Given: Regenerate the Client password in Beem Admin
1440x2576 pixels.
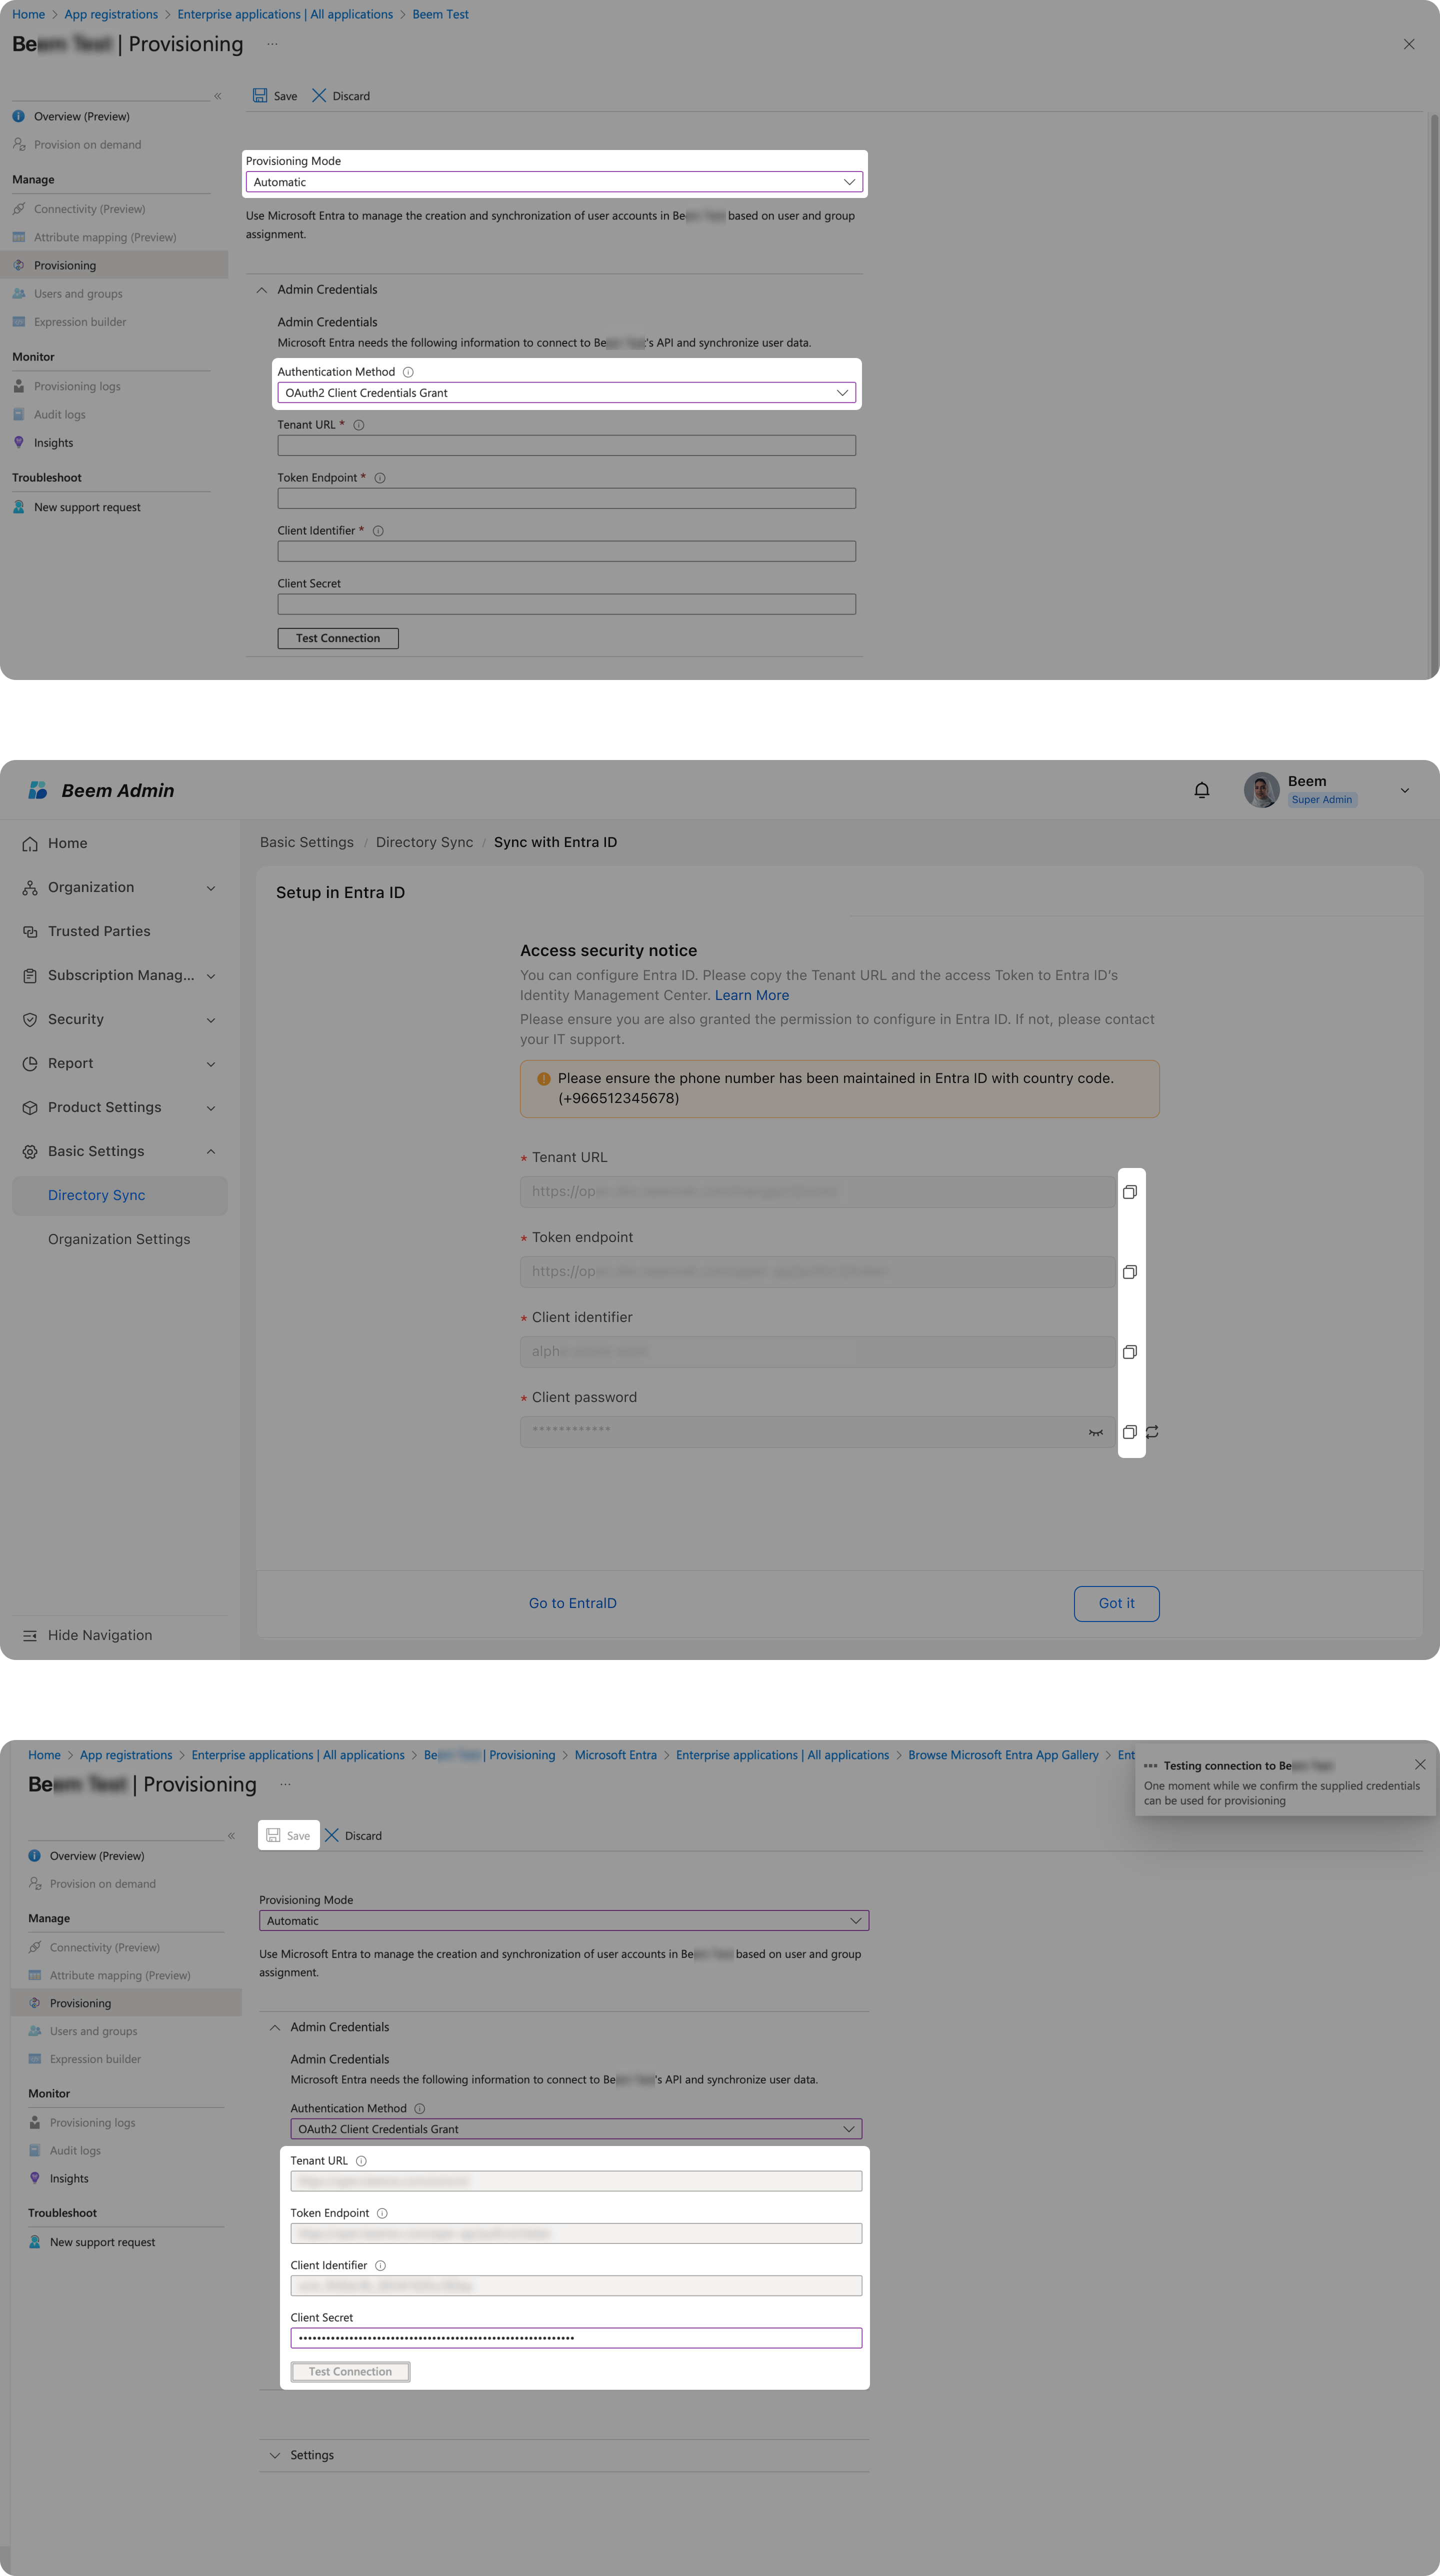Looking at the screenshot, I should pyautogui.click(x=1152, y=1432).
